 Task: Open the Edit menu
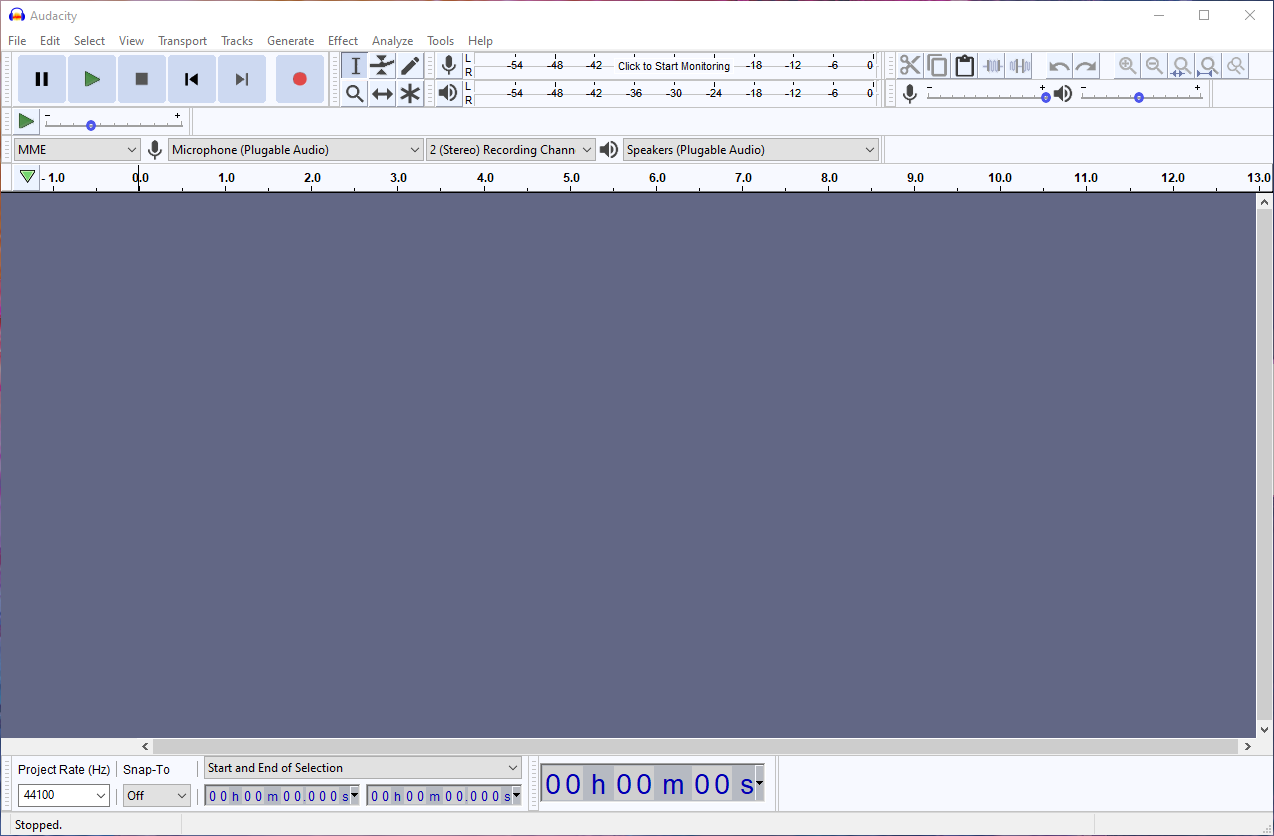[x=50, y=41]
